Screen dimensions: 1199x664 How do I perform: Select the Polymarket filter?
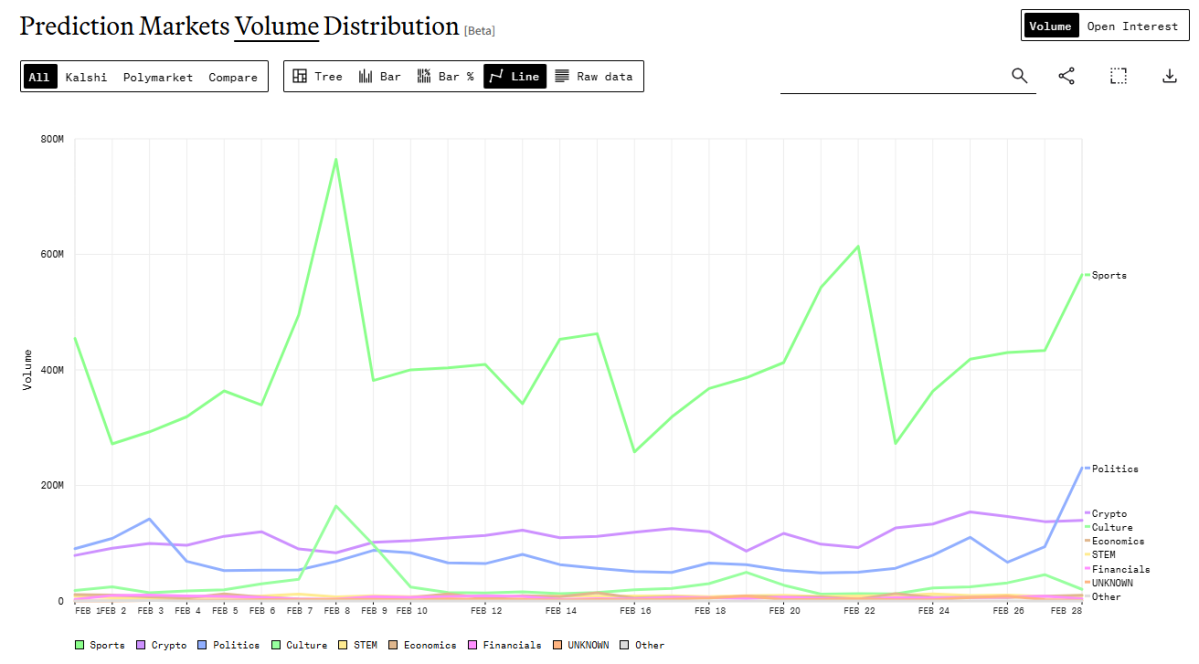pos(158,77)
